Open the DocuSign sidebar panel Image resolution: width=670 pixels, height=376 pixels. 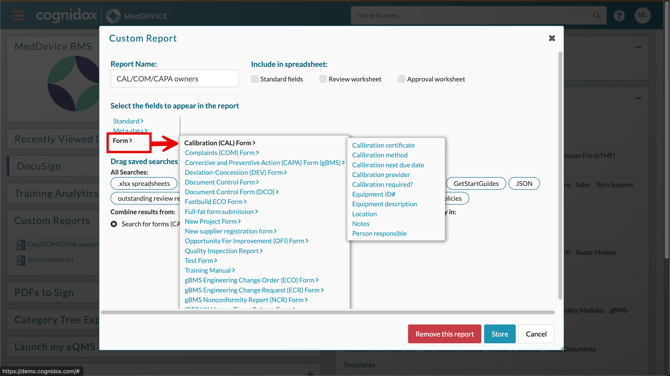tap(53, 166)
